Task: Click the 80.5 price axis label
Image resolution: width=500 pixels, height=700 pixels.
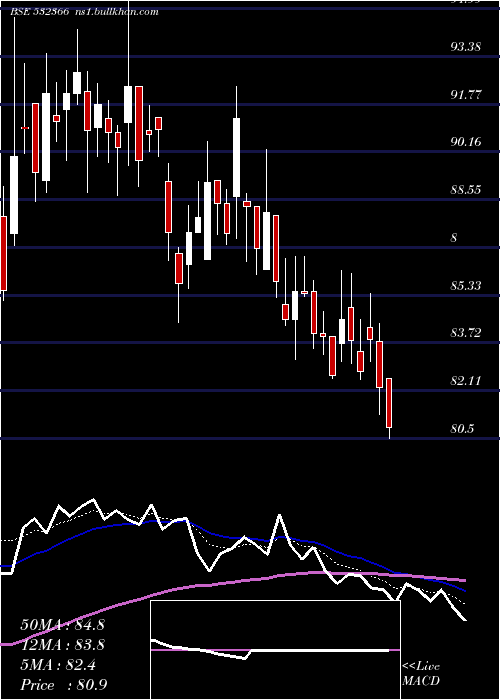Action: pos(462,429)
